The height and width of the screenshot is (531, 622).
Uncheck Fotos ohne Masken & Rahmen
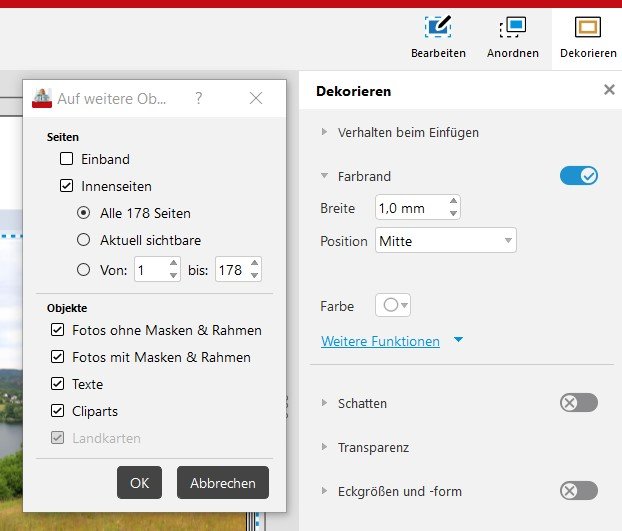click(x=58, y=330)
